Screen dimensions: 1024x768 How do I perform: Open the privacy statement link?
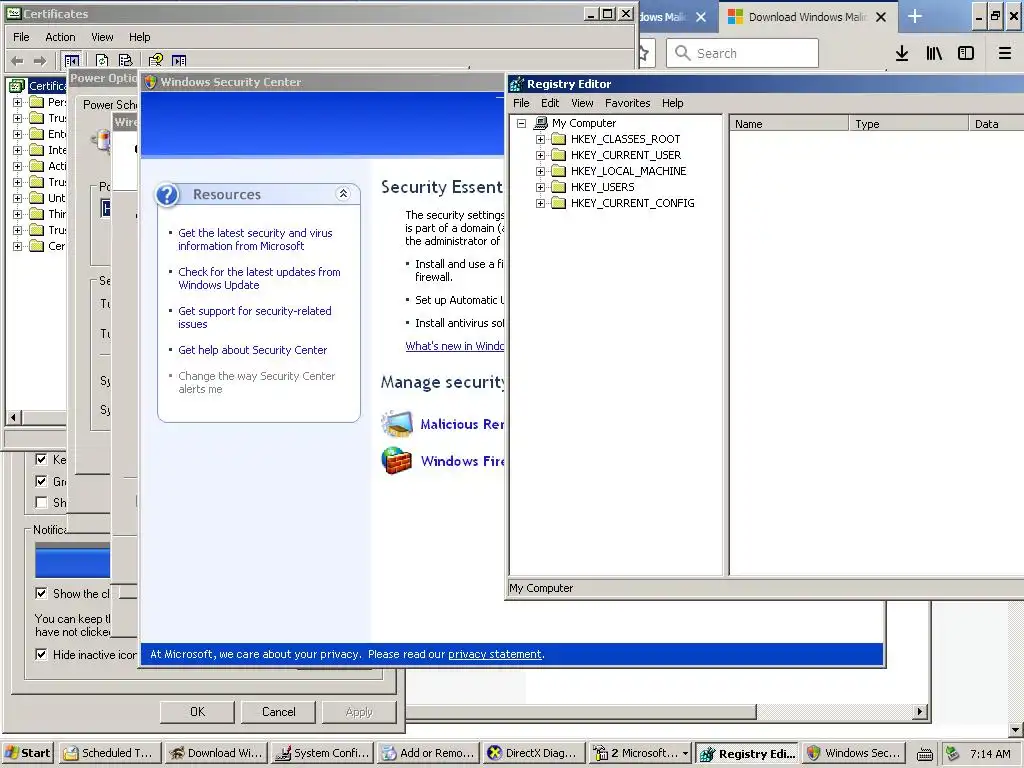[x=495, y=654]
